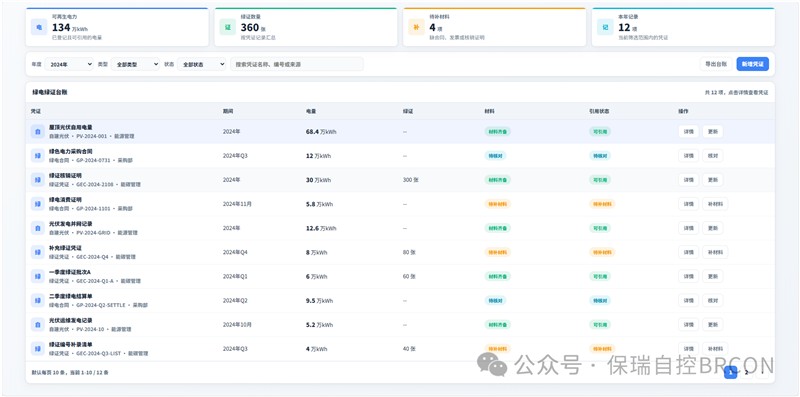Open the 类型 dropdown showing 全部类型
Image resolution: width=800 pixels, height=397 pixels.
(135, 64)
